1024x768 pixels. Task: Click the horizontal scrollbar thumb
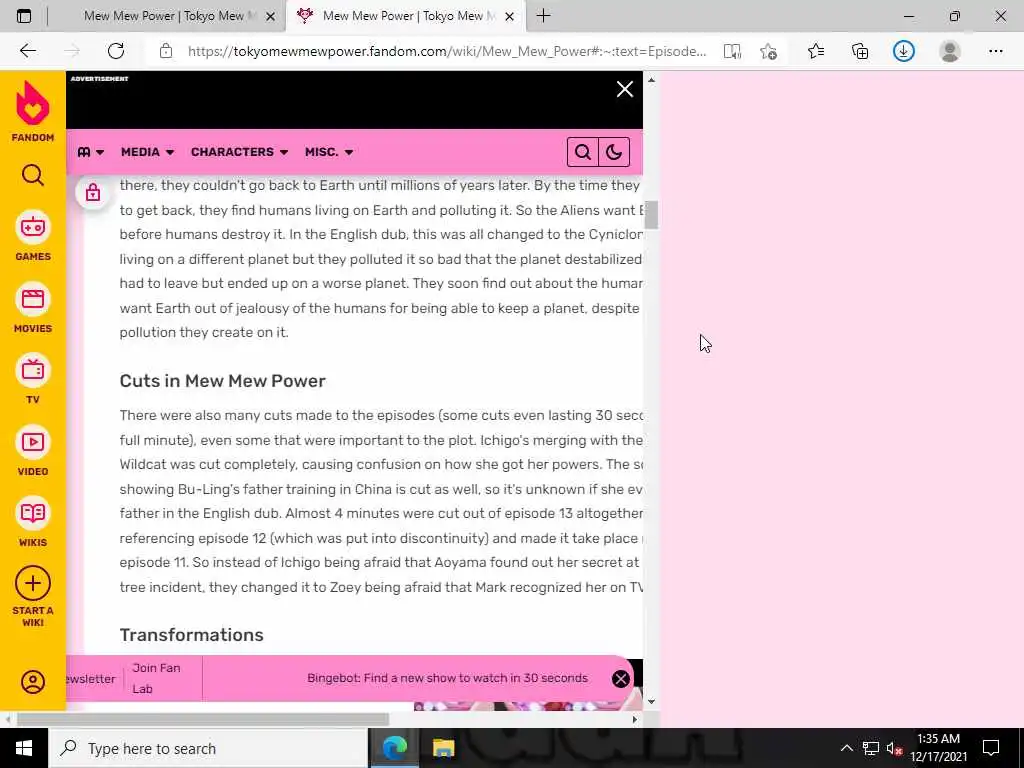(x=203, y=720)
